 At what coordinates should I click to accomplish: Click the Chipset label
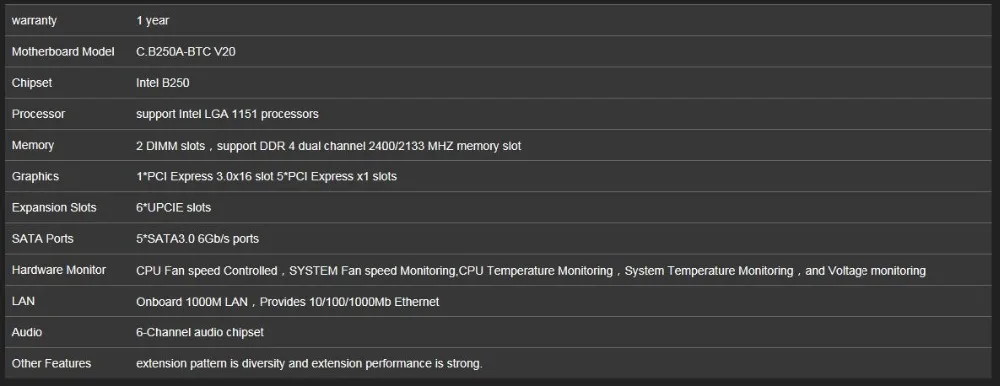click(32, 83)
